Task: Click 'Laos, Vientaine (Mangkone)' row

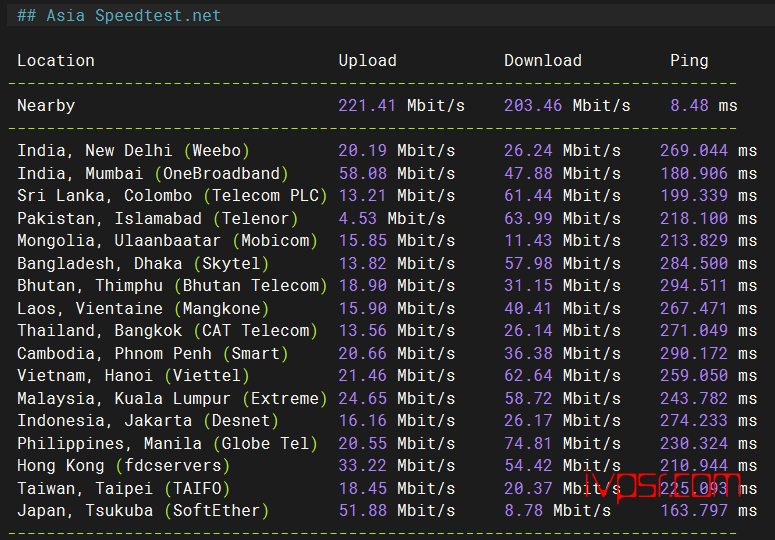Action: pos(143,308)
